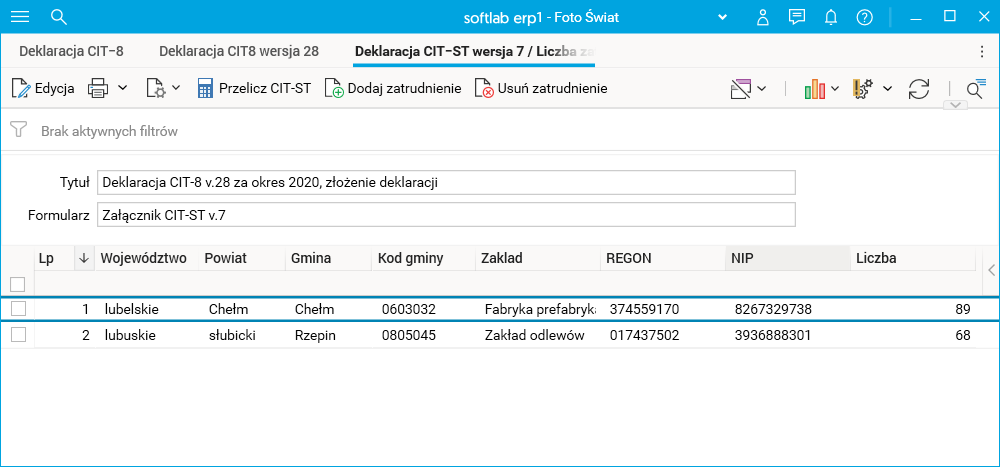
Task: Click the Tytuł text field
Action: coord(446,183)
